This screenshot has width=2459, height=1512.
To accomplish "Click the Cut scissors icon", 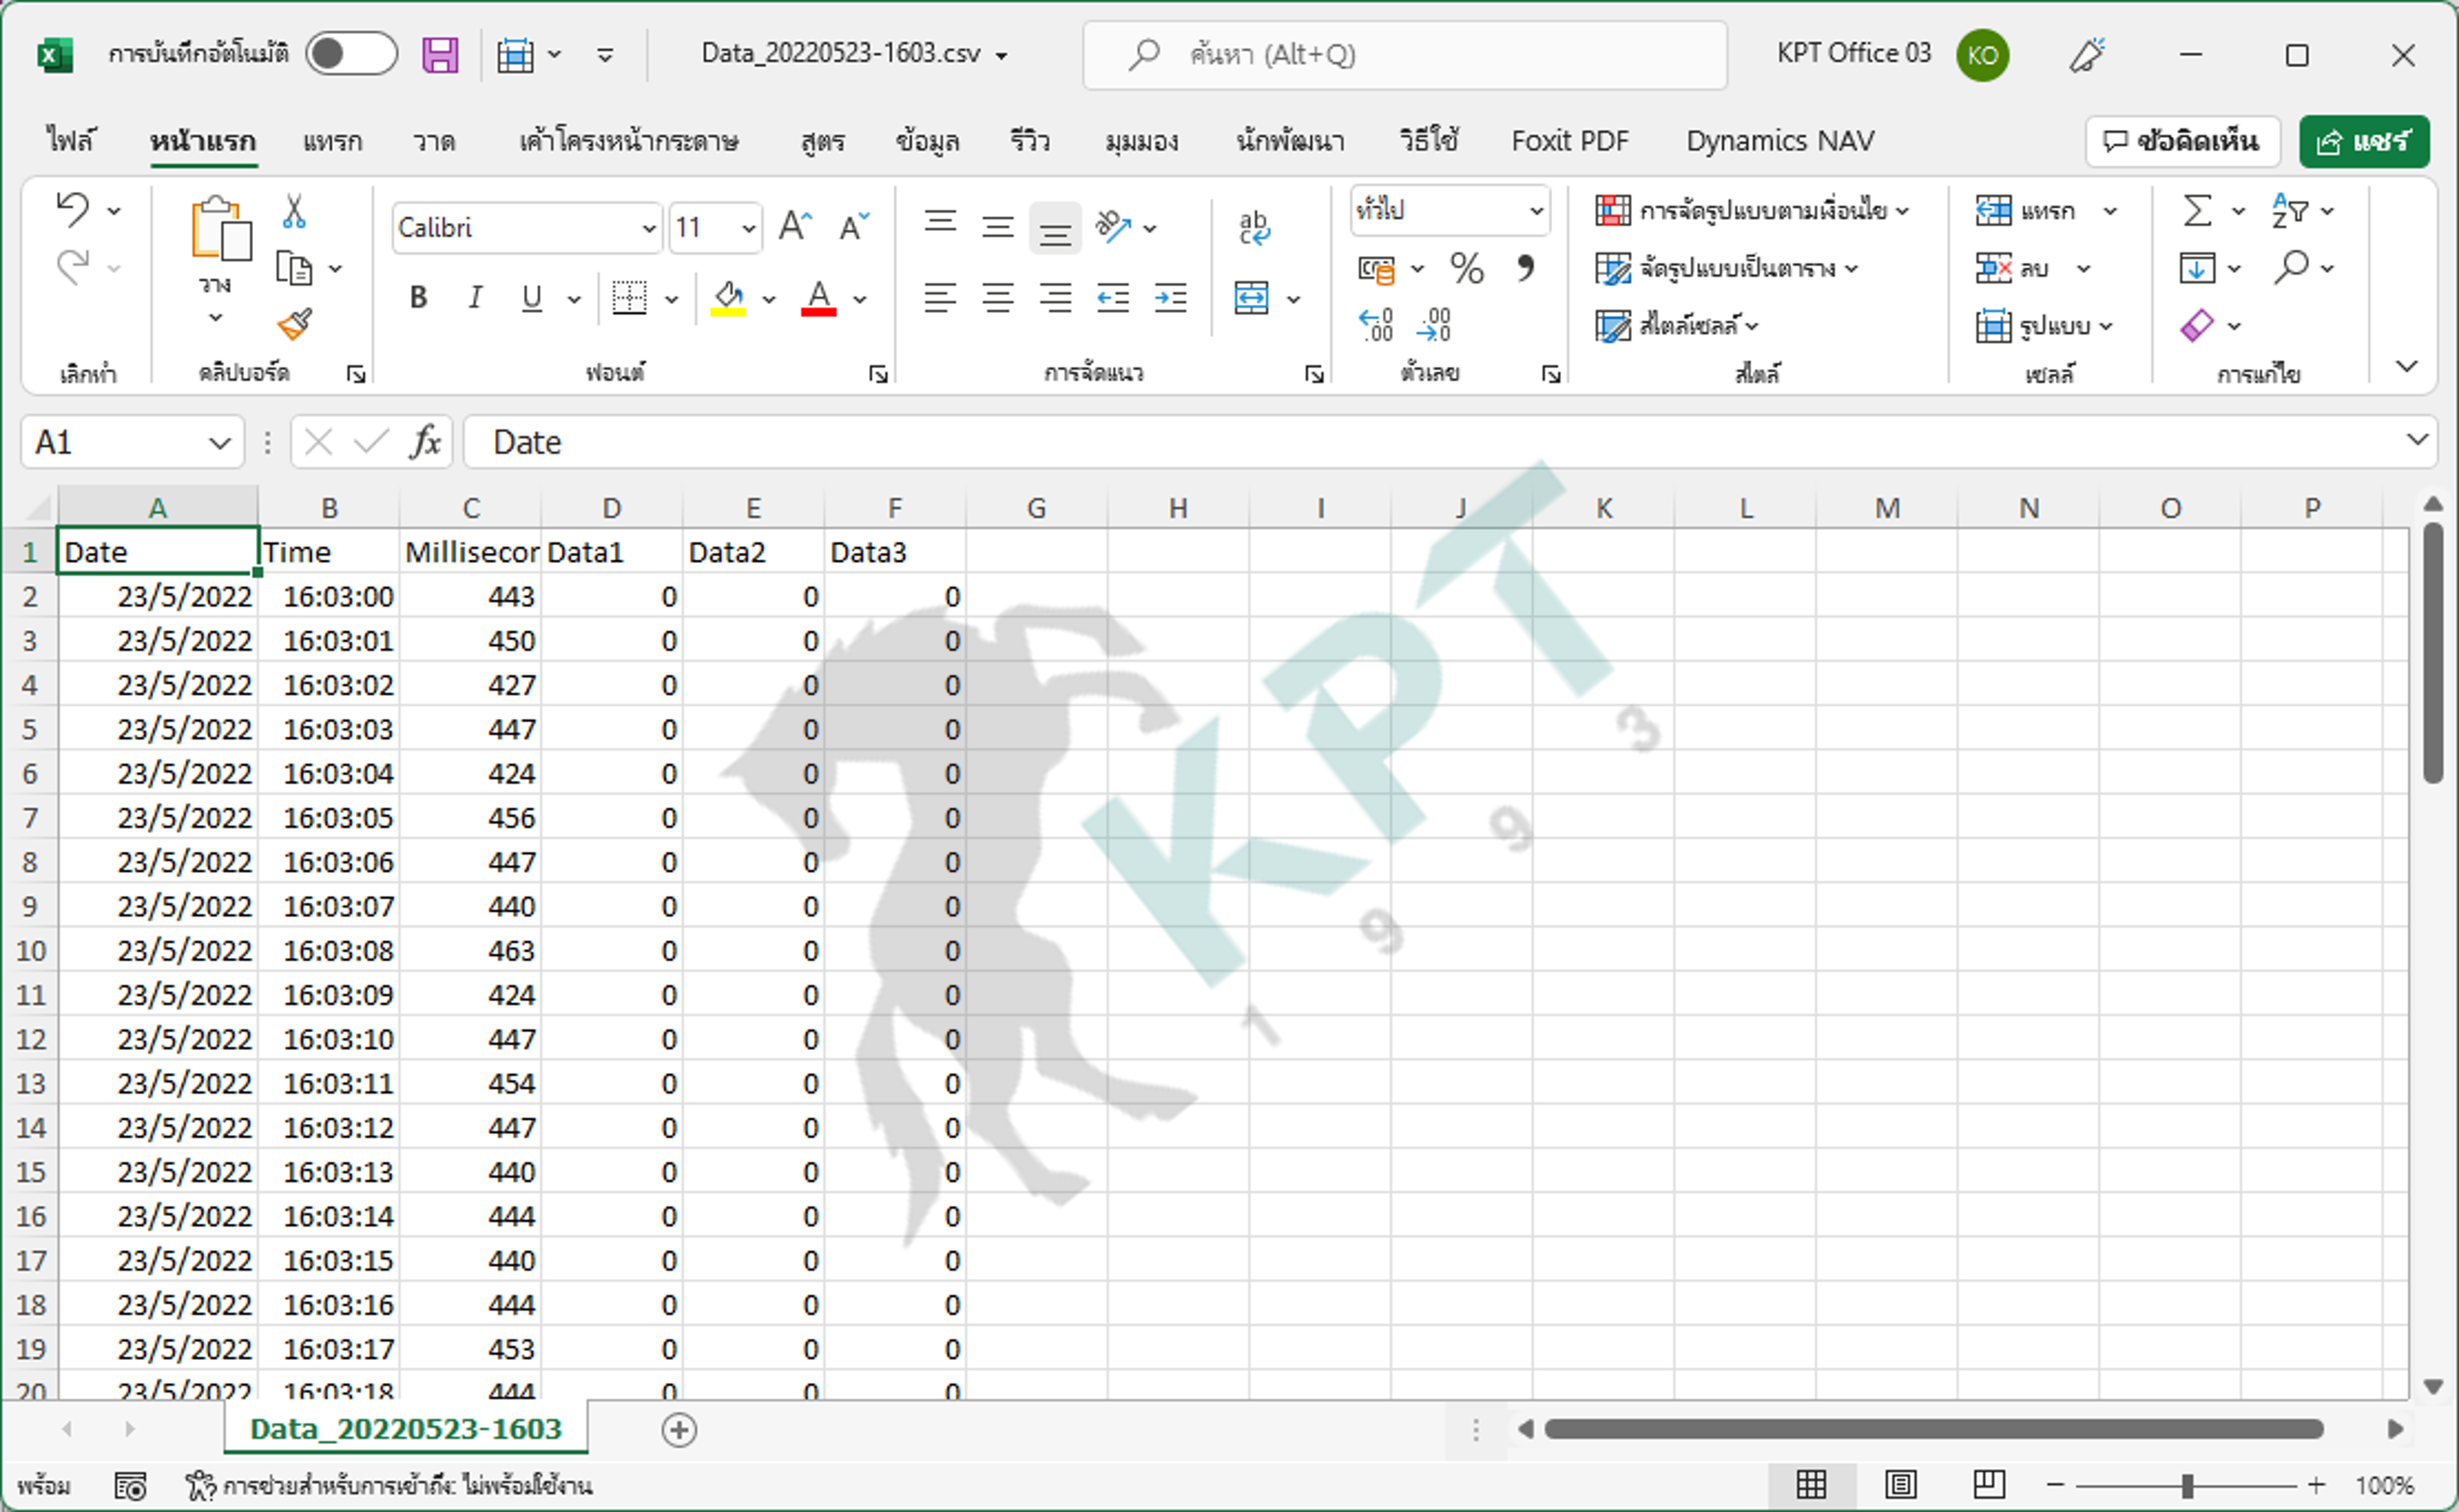I will pos(294,211).
